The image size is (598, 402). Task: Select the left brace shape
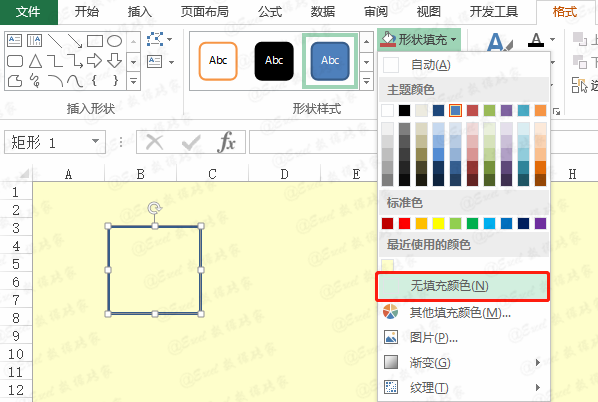click(x=94, y=80)
